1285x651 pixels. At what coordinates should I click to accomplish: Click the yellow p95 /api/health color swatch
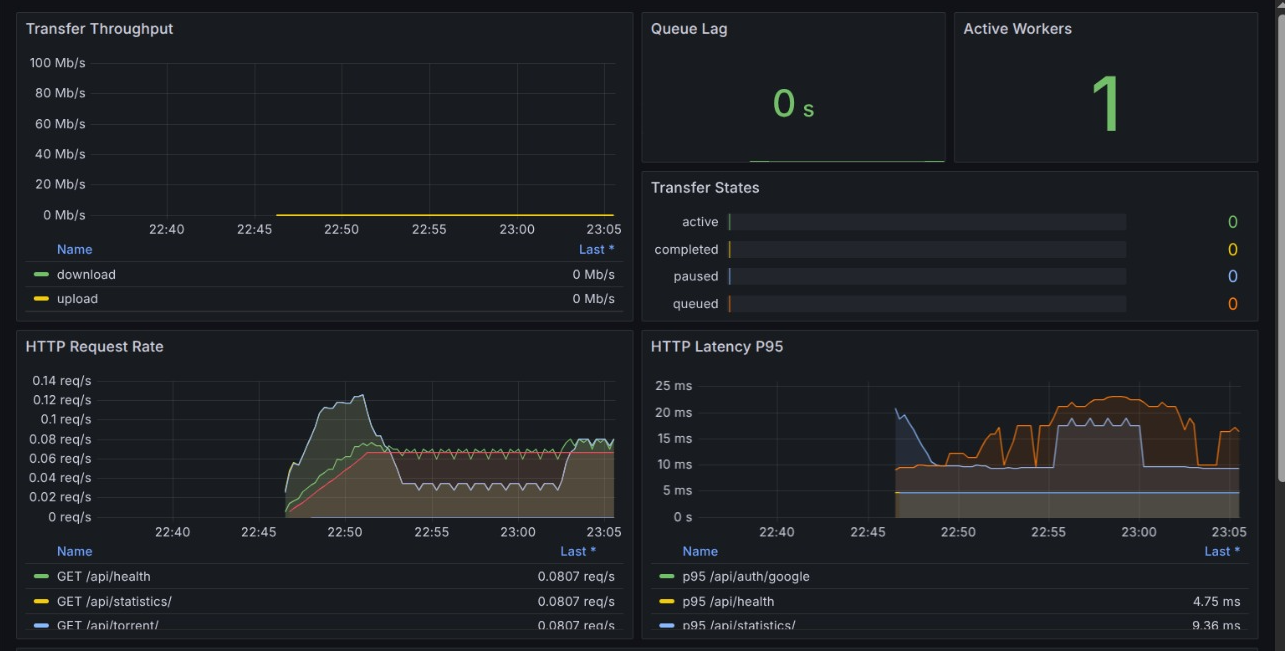pyautogui.click(x=667, y=601)
